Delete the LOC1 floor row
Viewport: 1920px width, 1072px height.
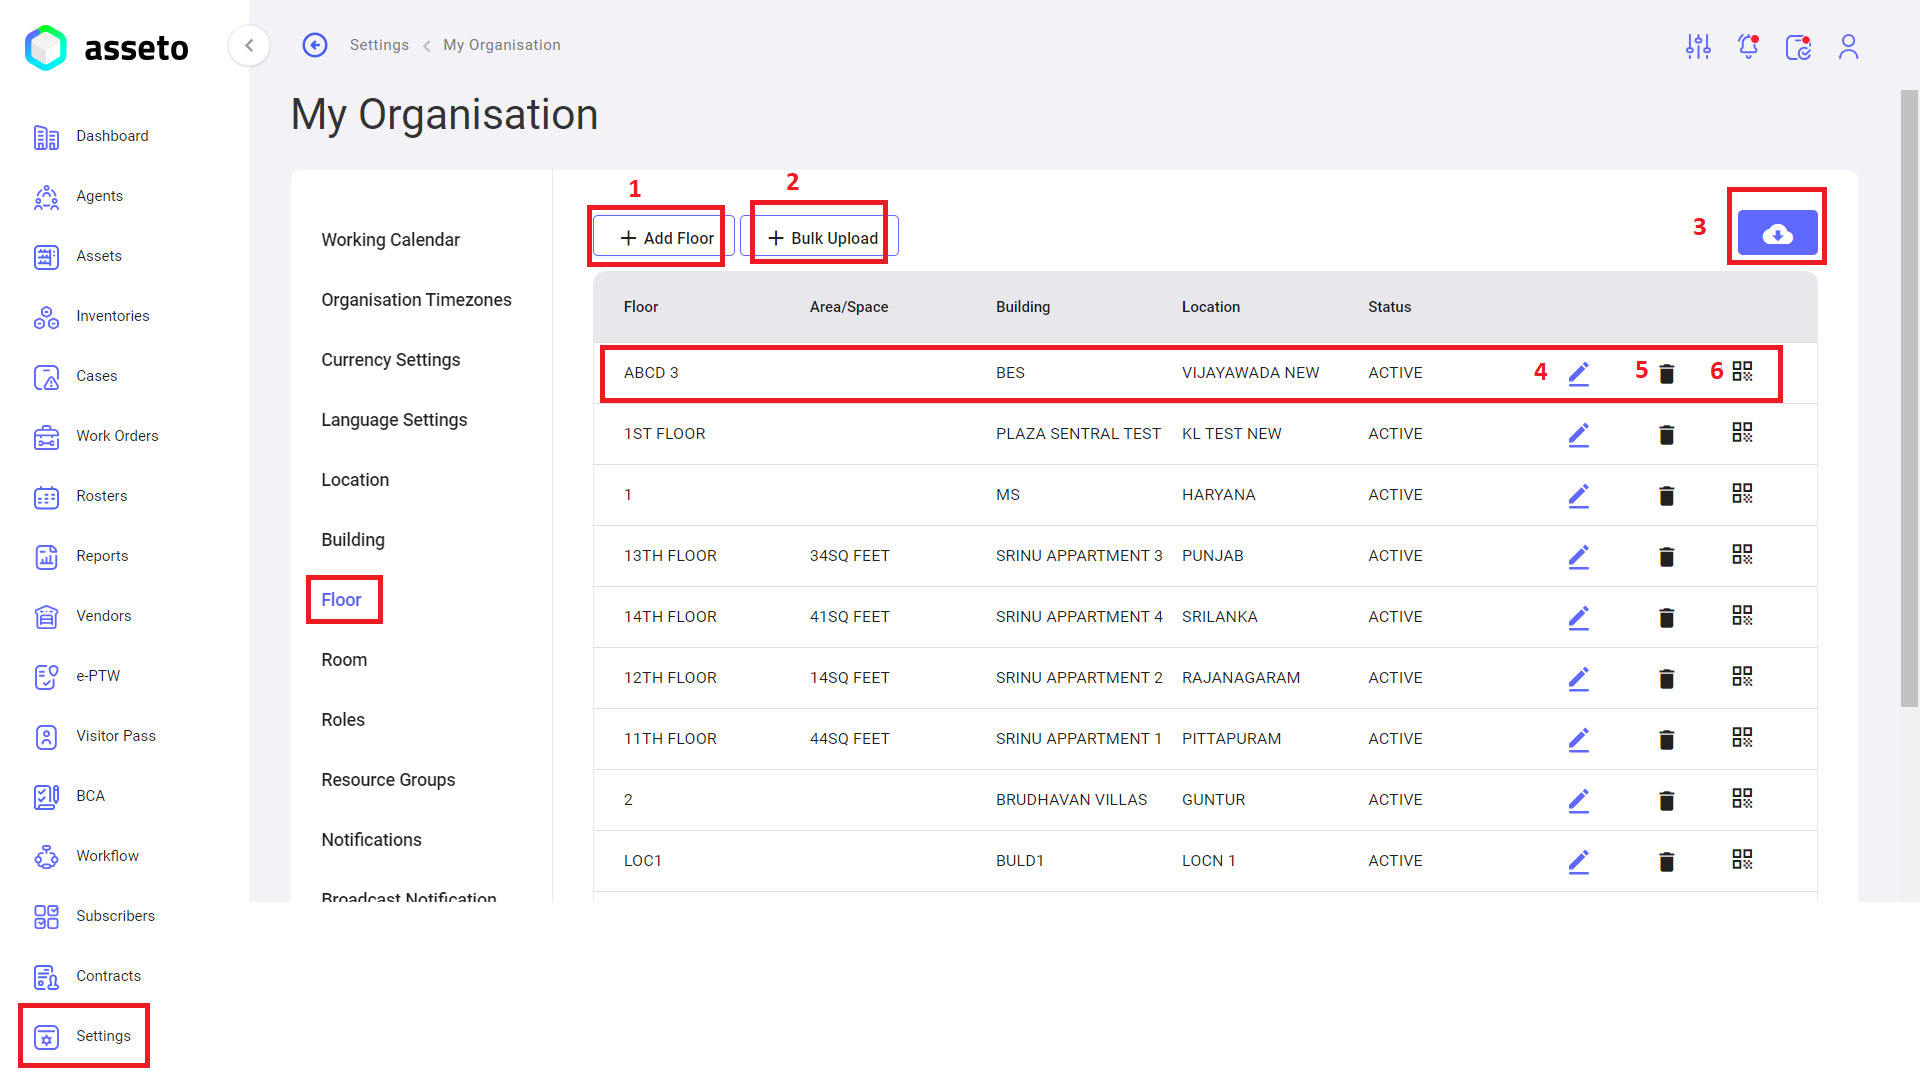1667,862
